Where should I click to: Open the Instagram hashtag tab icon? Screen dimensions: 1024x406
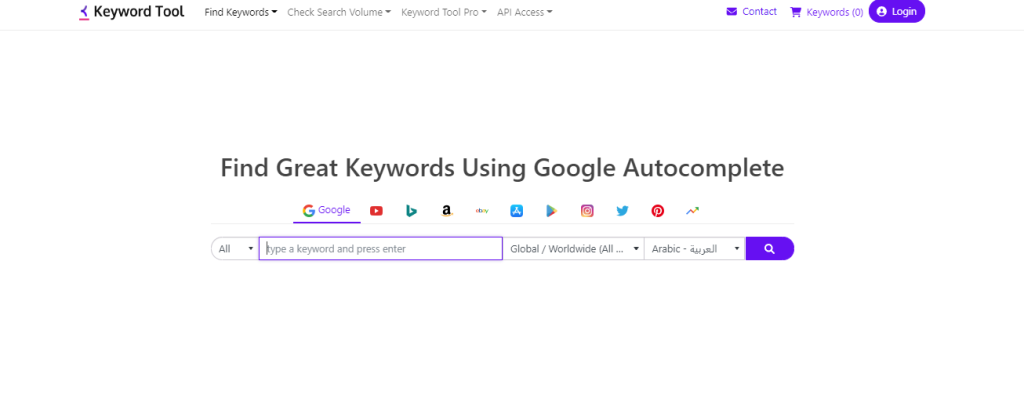point(587,211)
